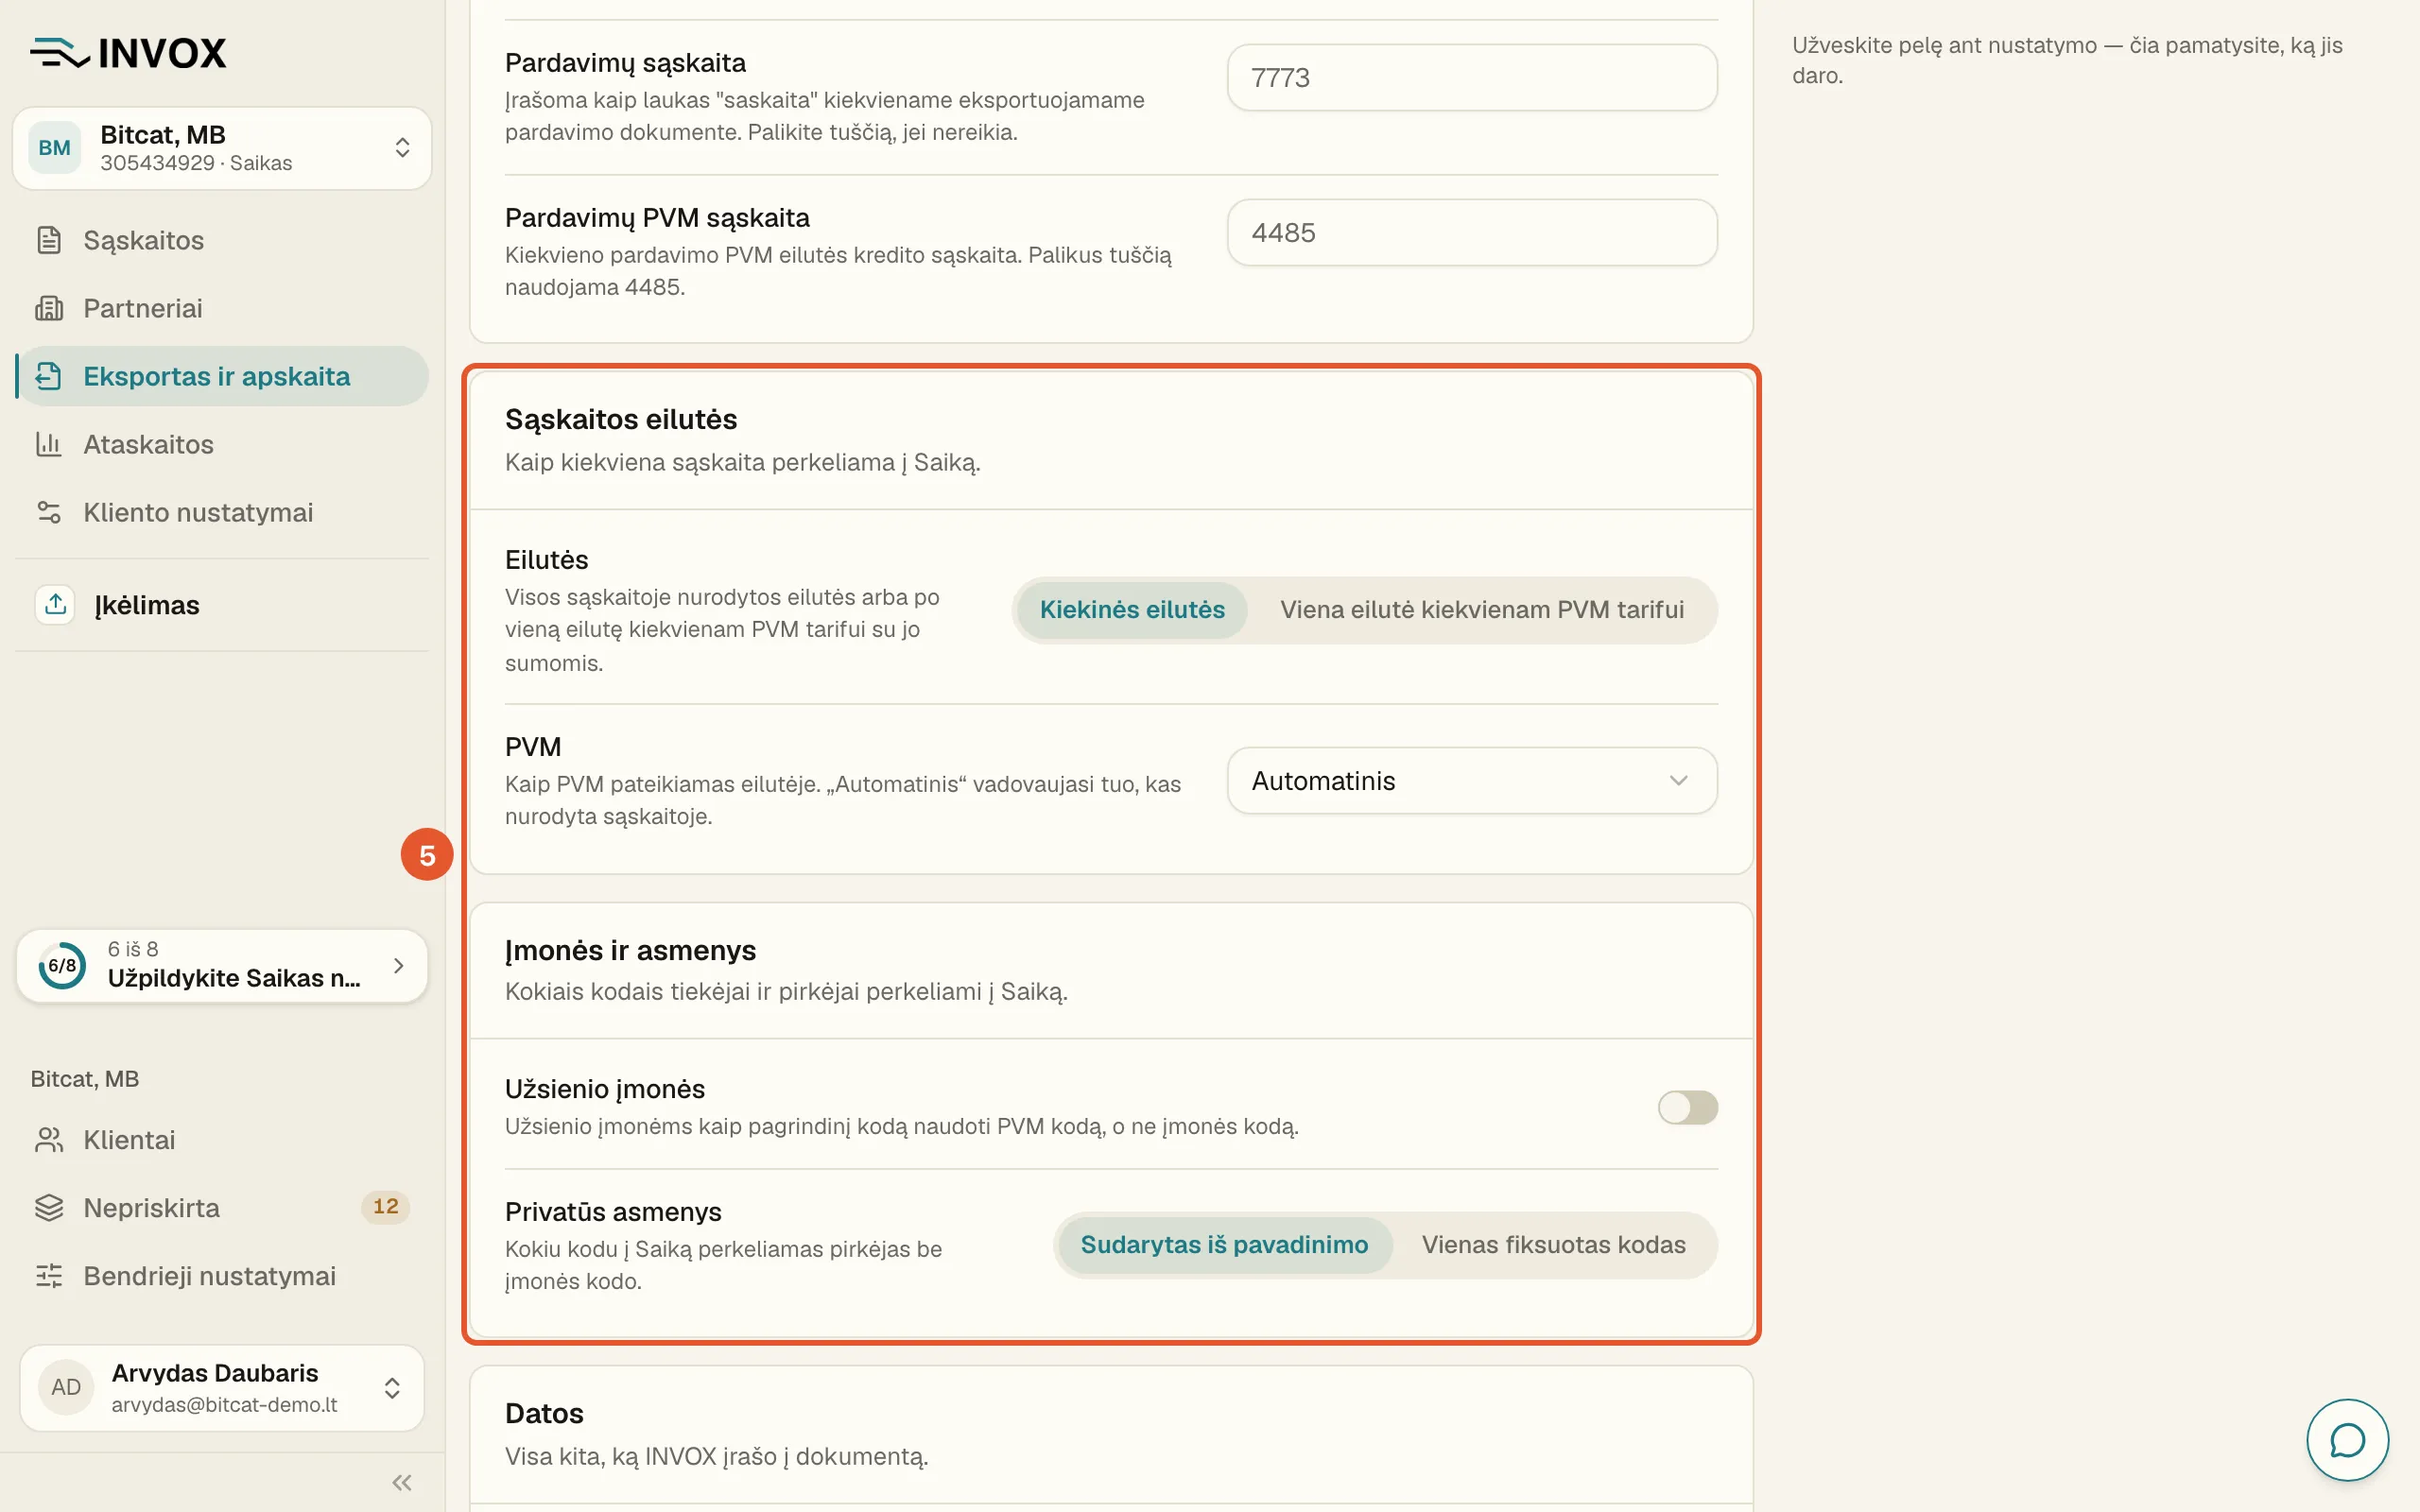Select Viena eilutė kiekvienam PVM tarifui option
2420x1512 pixels.
coord(1482,609)
